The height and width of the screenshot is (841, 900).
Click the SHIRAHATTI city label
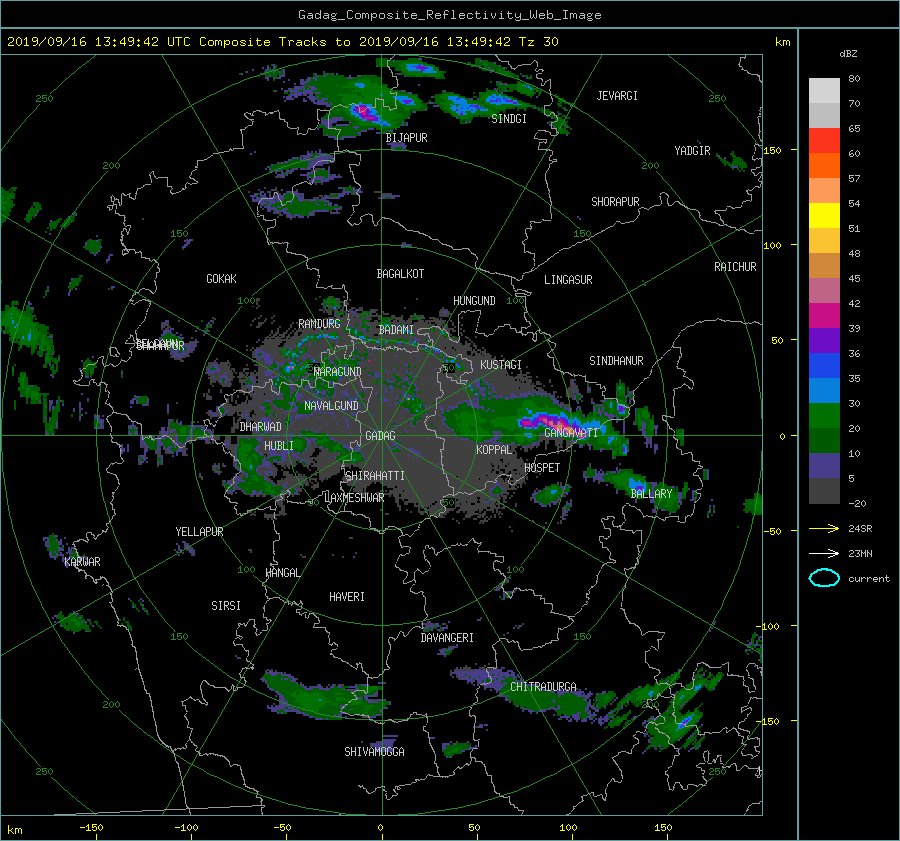point(375,476)
